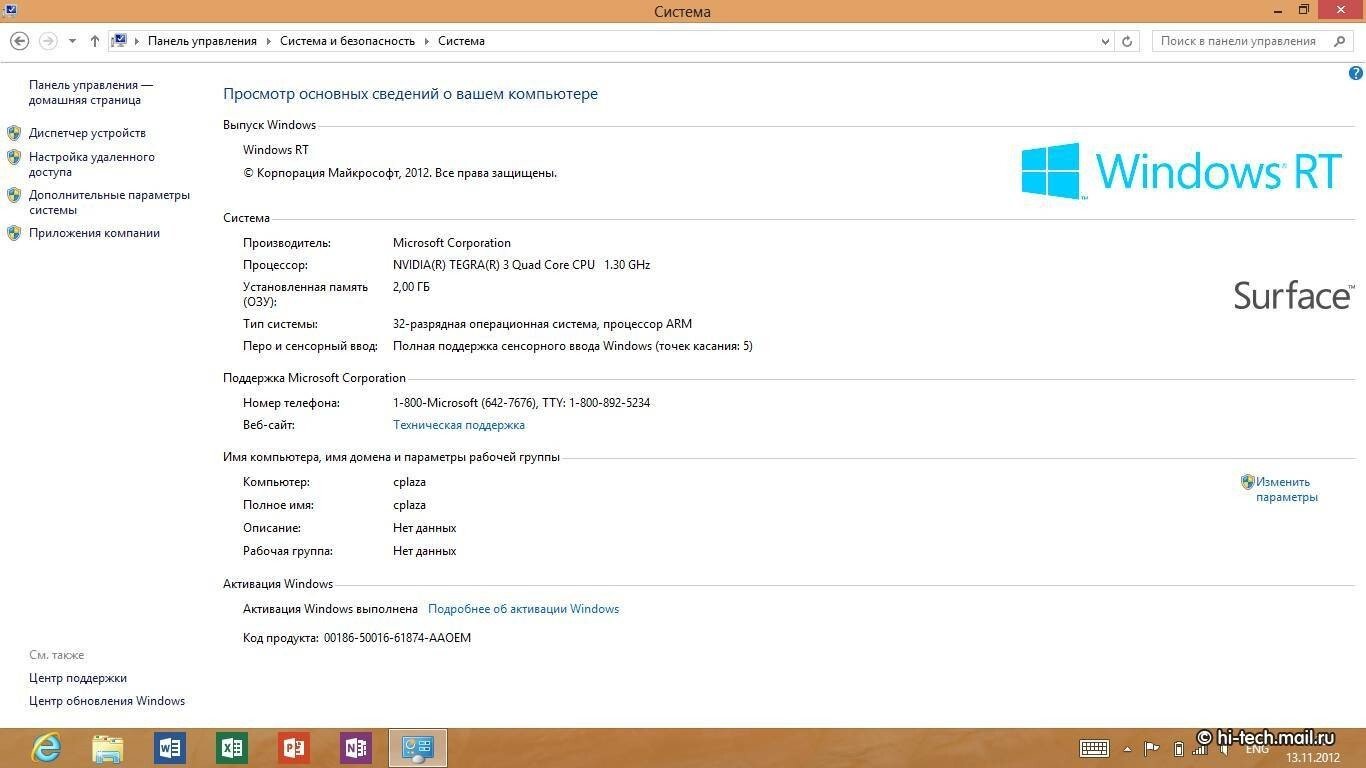
Task: Click installed memory value 2,00 ГБ
Action: 411,287
